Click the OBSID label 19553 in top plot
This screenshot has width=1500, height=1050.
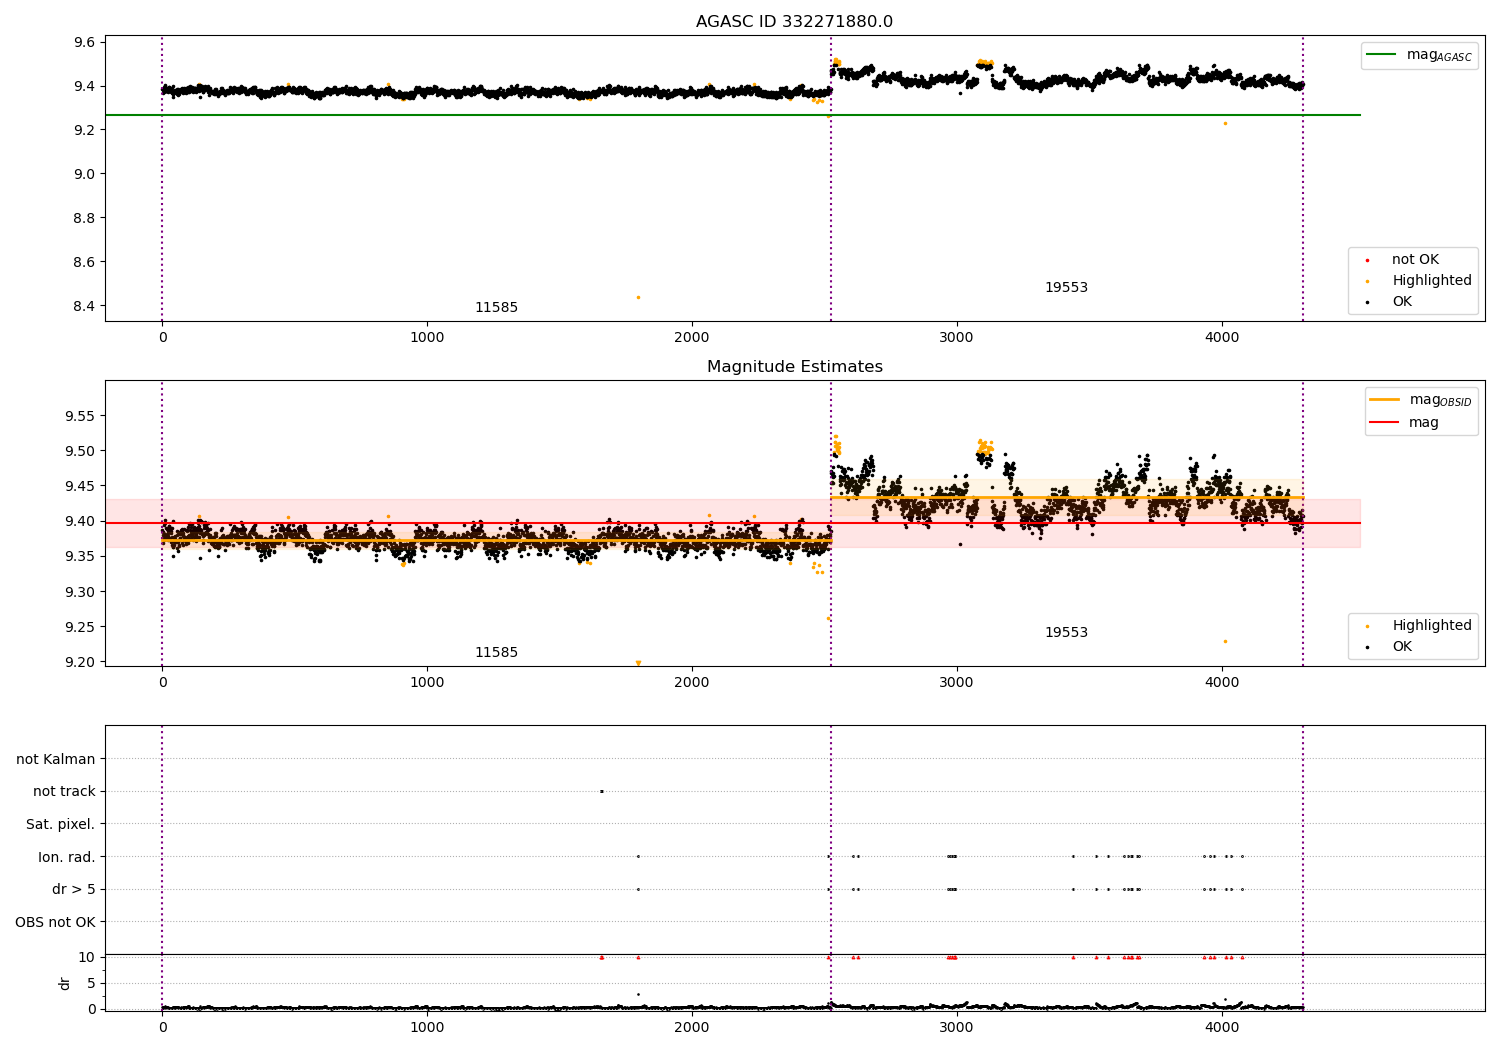pyautogui.click(x=1066, y=288)
